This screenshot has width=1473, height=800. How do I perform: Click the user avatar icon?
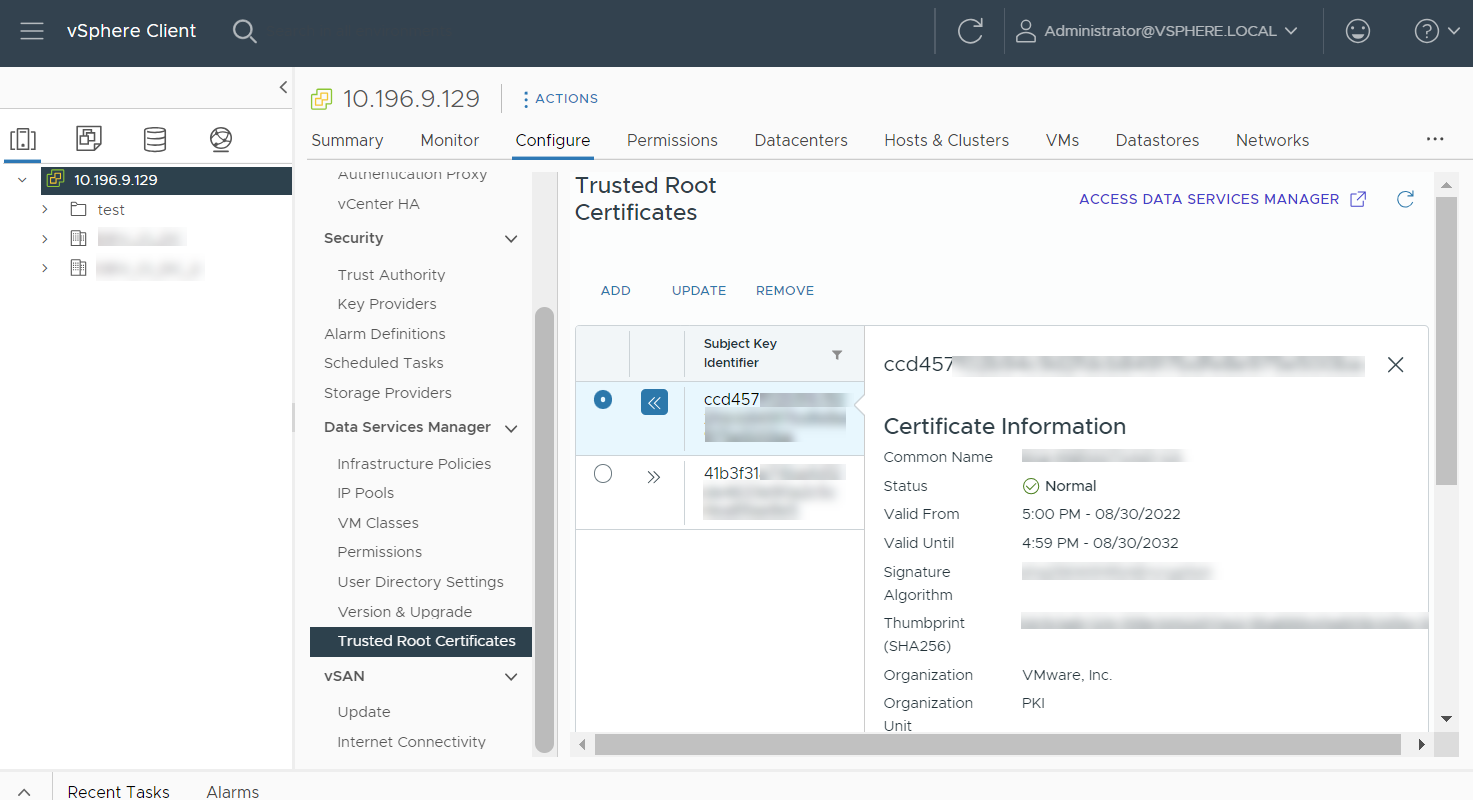point(1025,31)
